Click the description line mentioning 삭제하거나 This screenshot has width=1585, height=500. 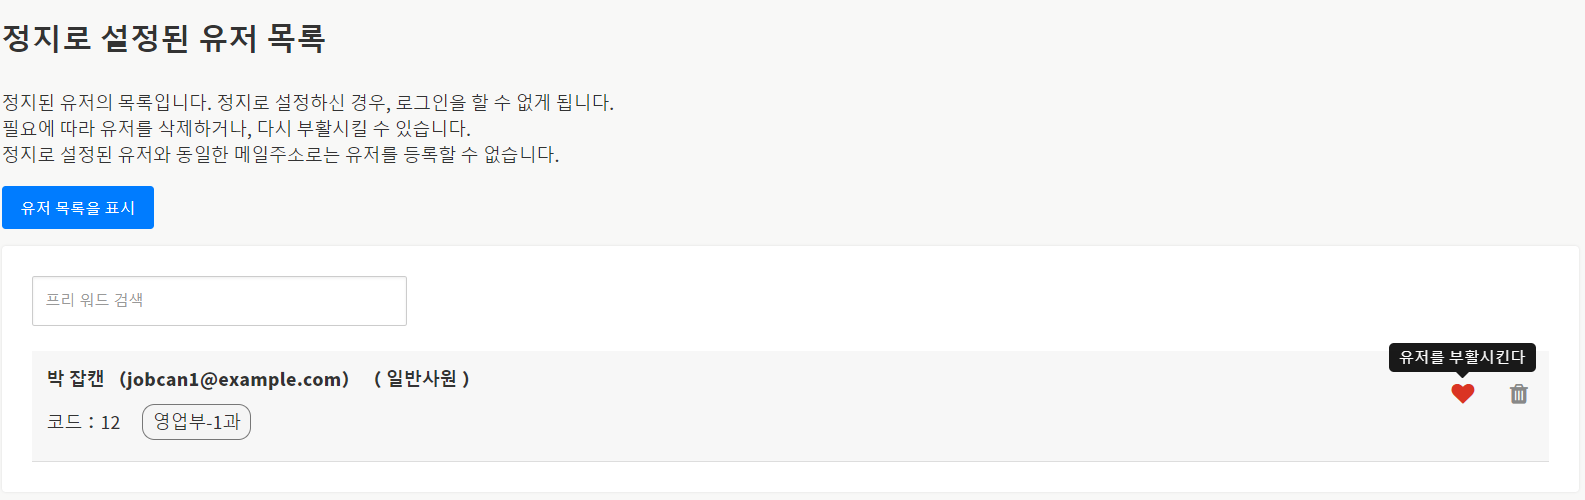point(236,128)
